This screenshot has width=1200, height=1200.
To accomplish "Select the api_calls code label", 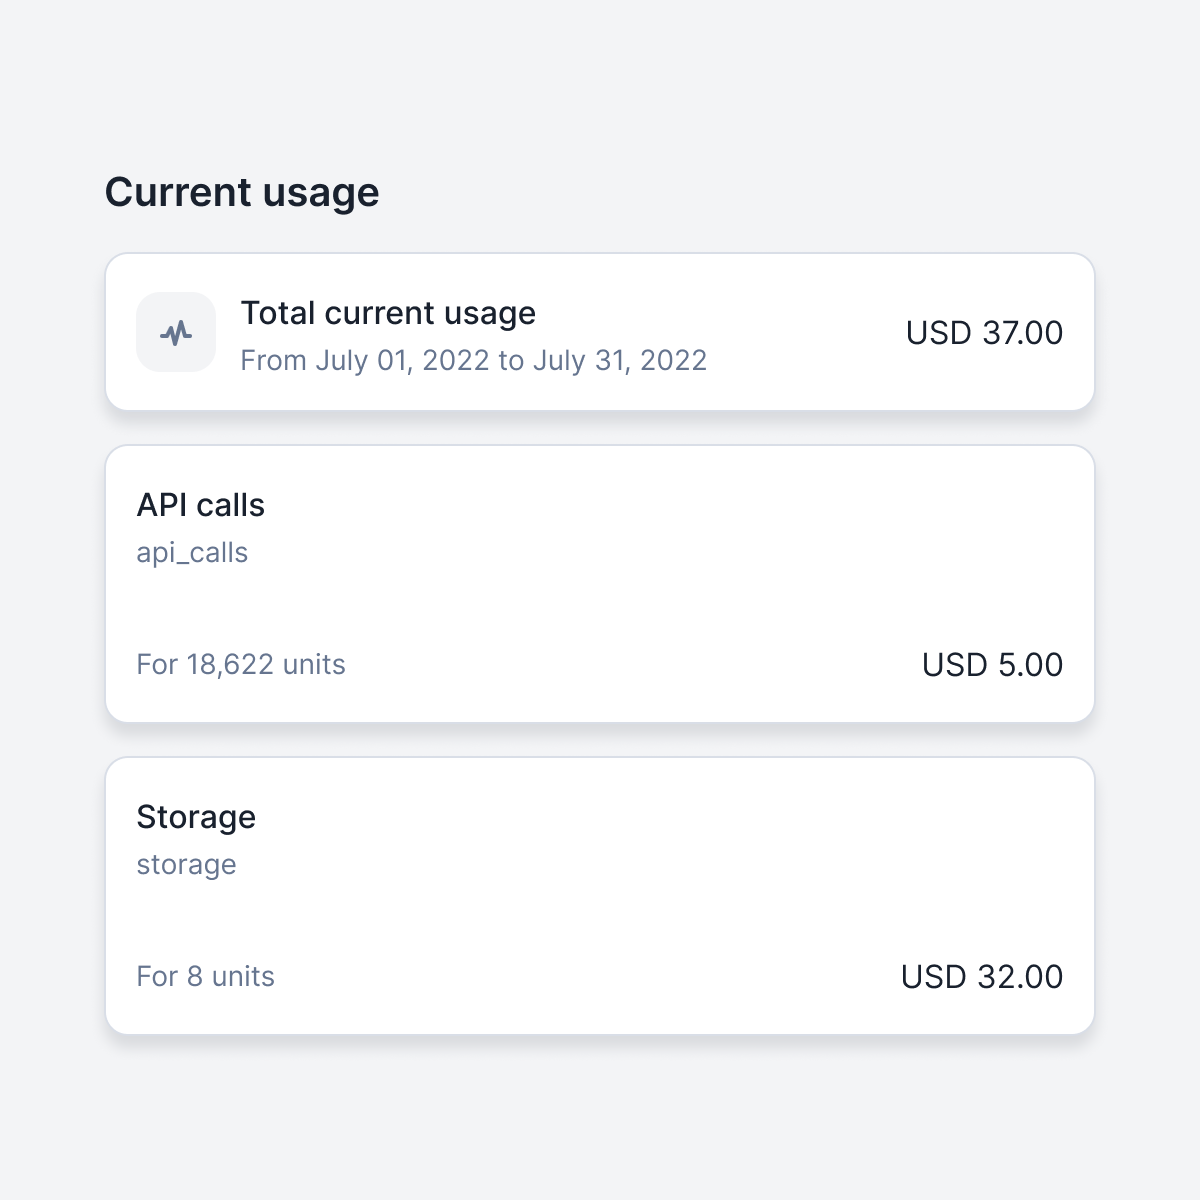I will pyautogui.click(x=192, y=553).
